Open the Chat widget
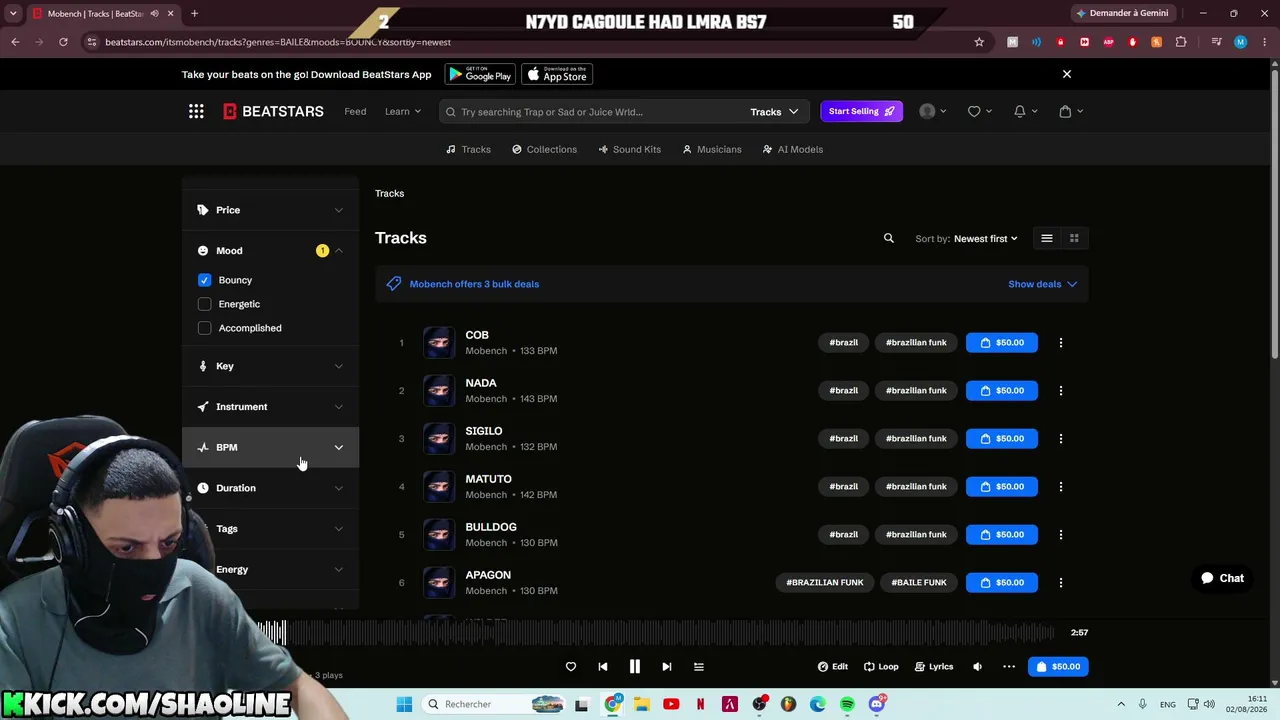1280x720 pixels. point(1222,578)
